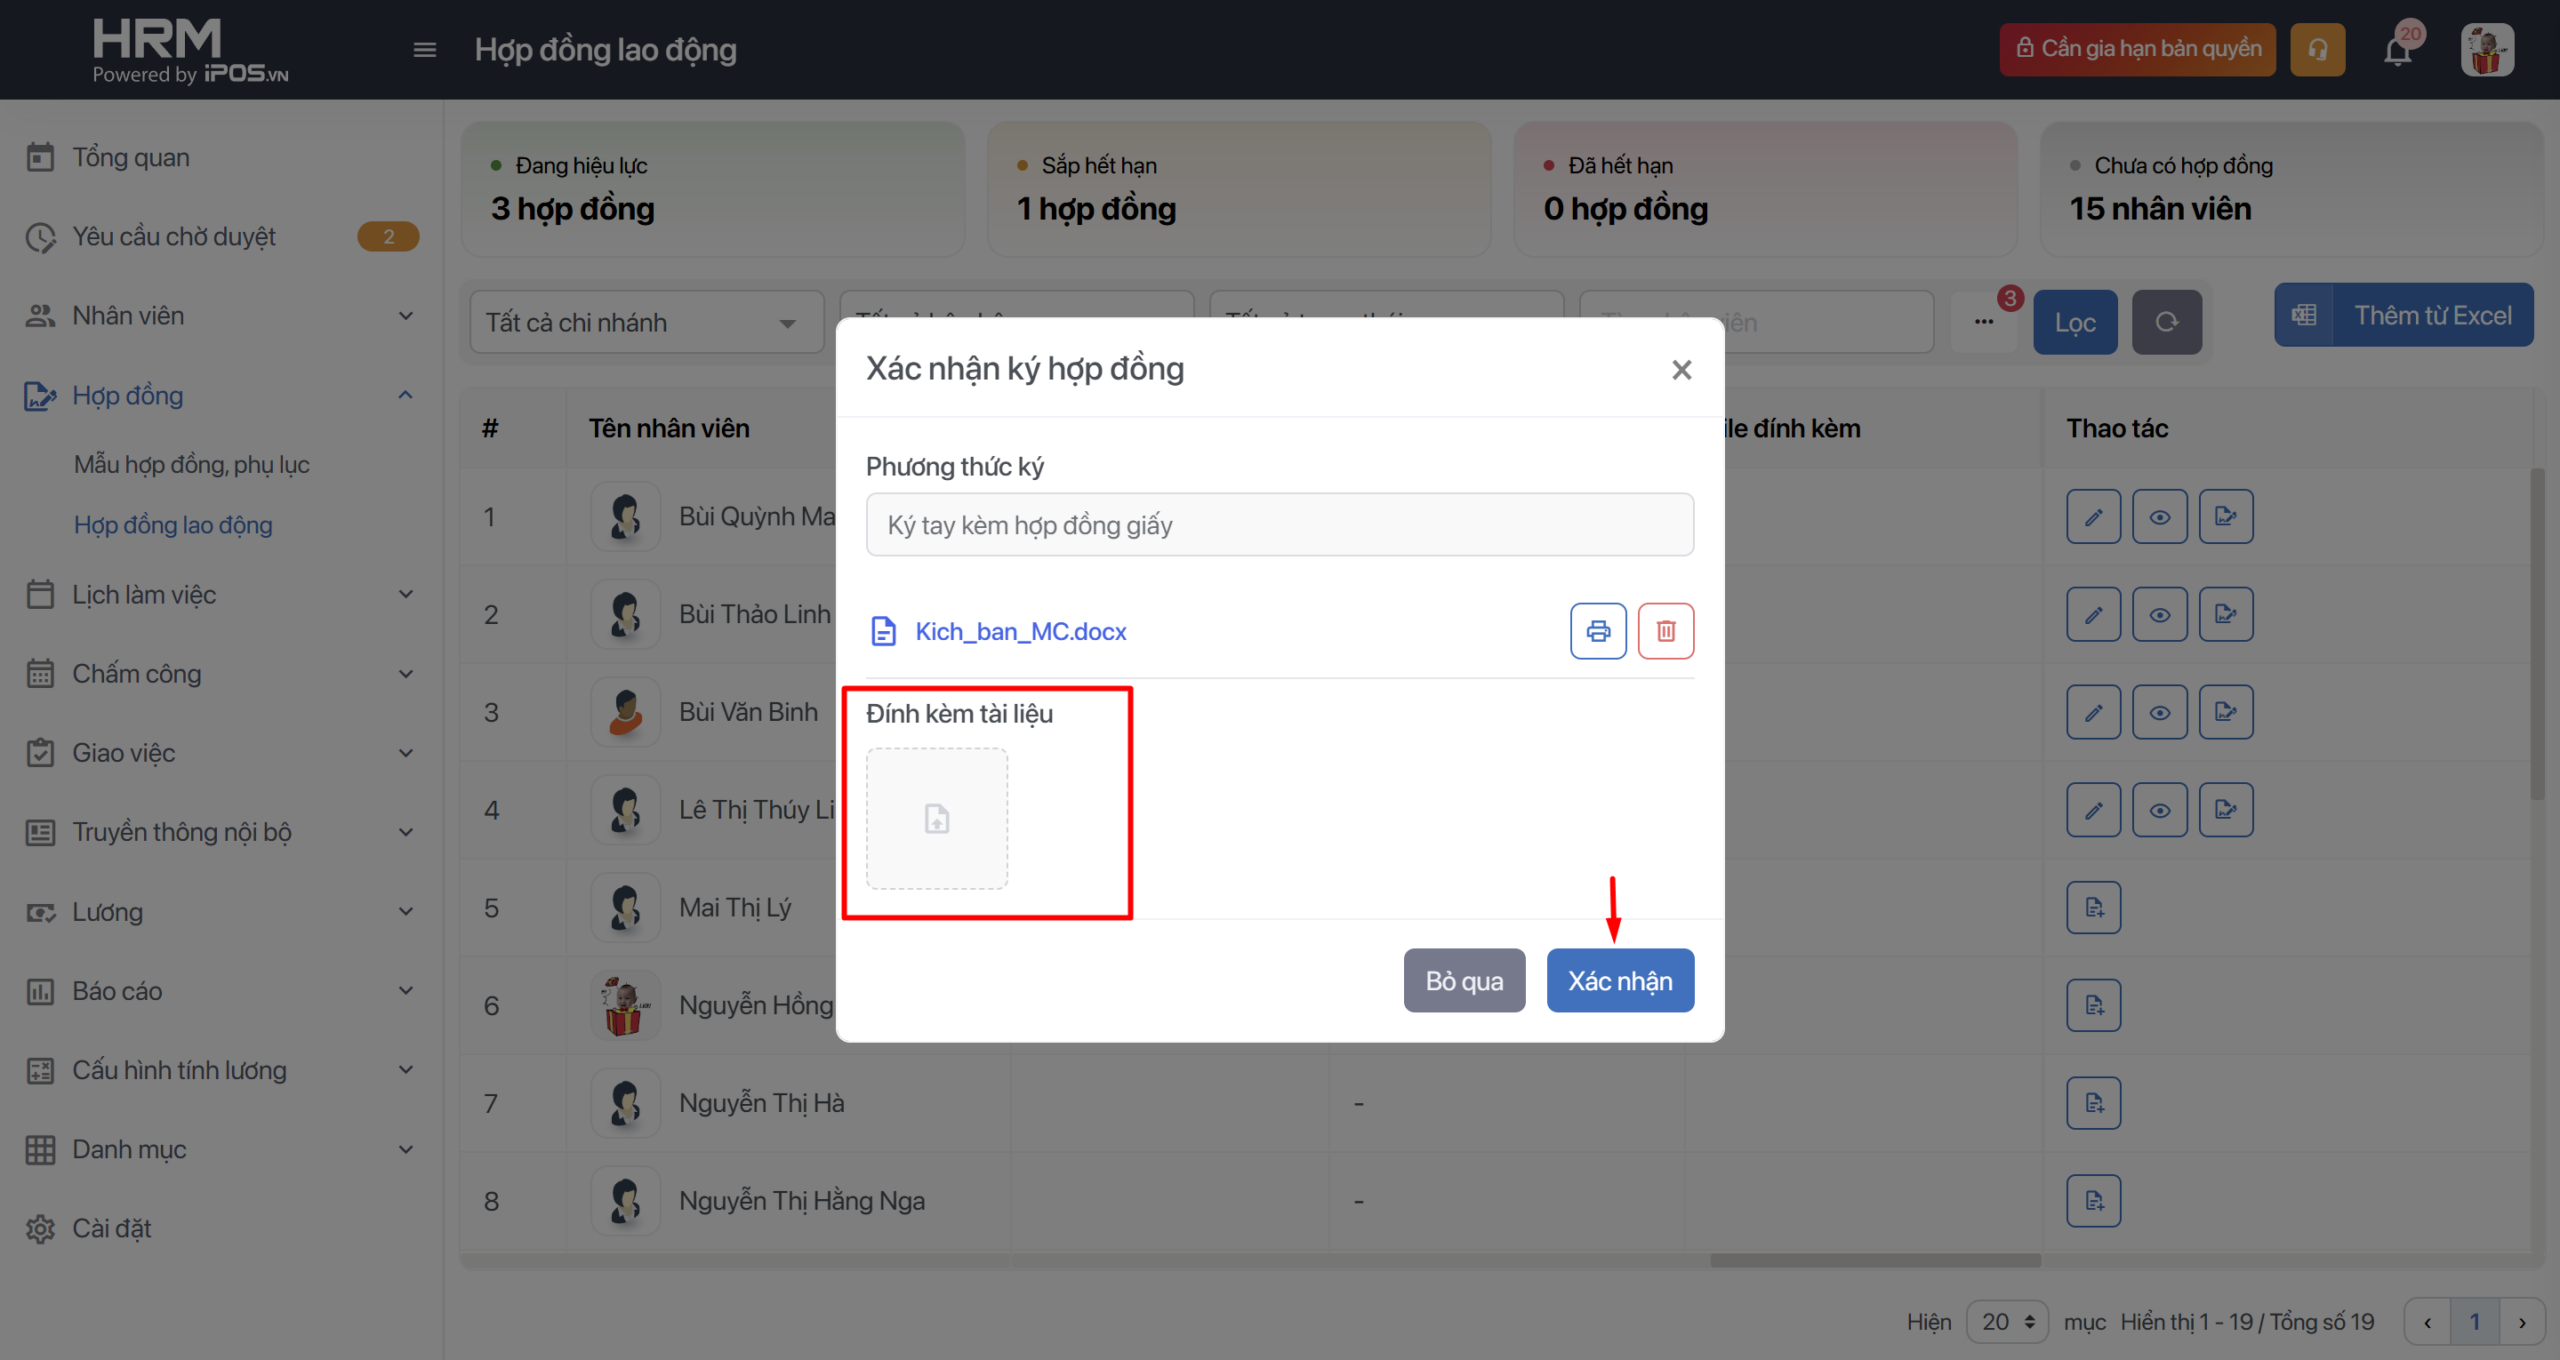View contract via eye icon, row 4
The height and width of the screenshot is (1360, 2560).
click(x=2159, y=810)
